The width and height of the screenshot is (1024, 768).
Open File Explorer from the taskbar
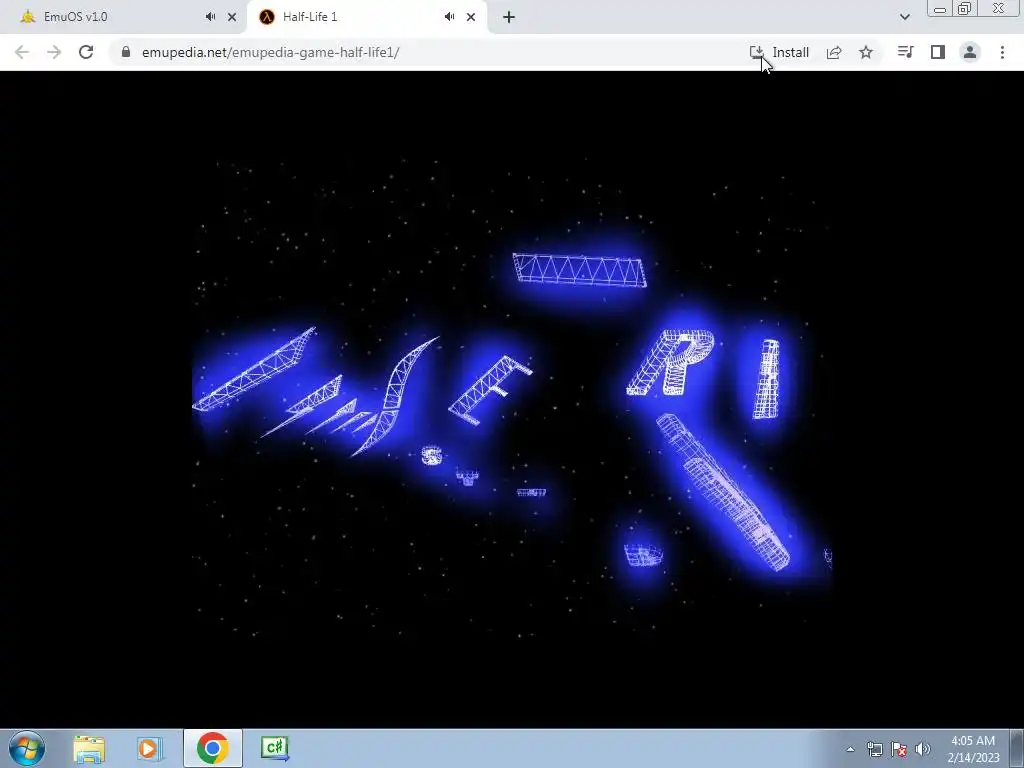pos(89,749)
